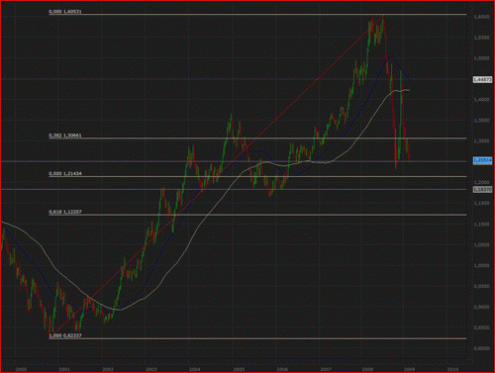Select the gray price tag just below 1.2000
Screen dimensions: 495x373
pyautogui.click(x=482, y=189)
